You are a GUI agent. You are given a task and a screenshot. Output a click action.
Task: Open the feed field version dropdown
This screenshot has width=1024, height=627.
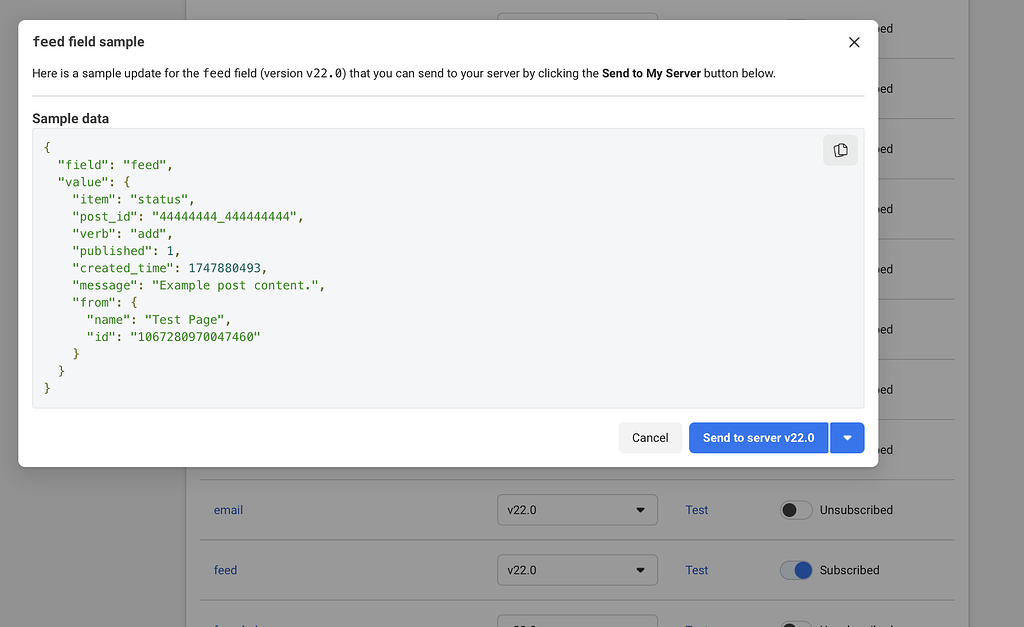click(x=577, y=570)
